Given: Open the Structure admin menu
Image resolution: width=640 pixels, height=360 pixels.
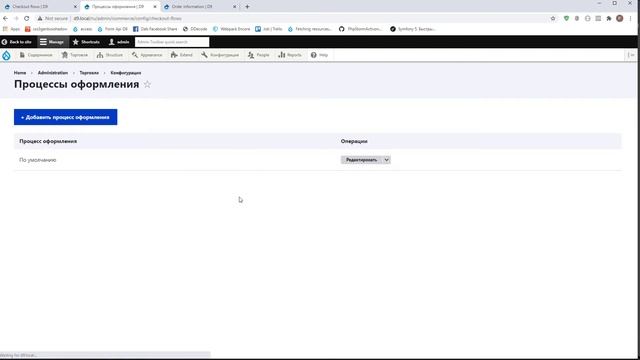Looking at the screenshot, I should pos(110,55).
